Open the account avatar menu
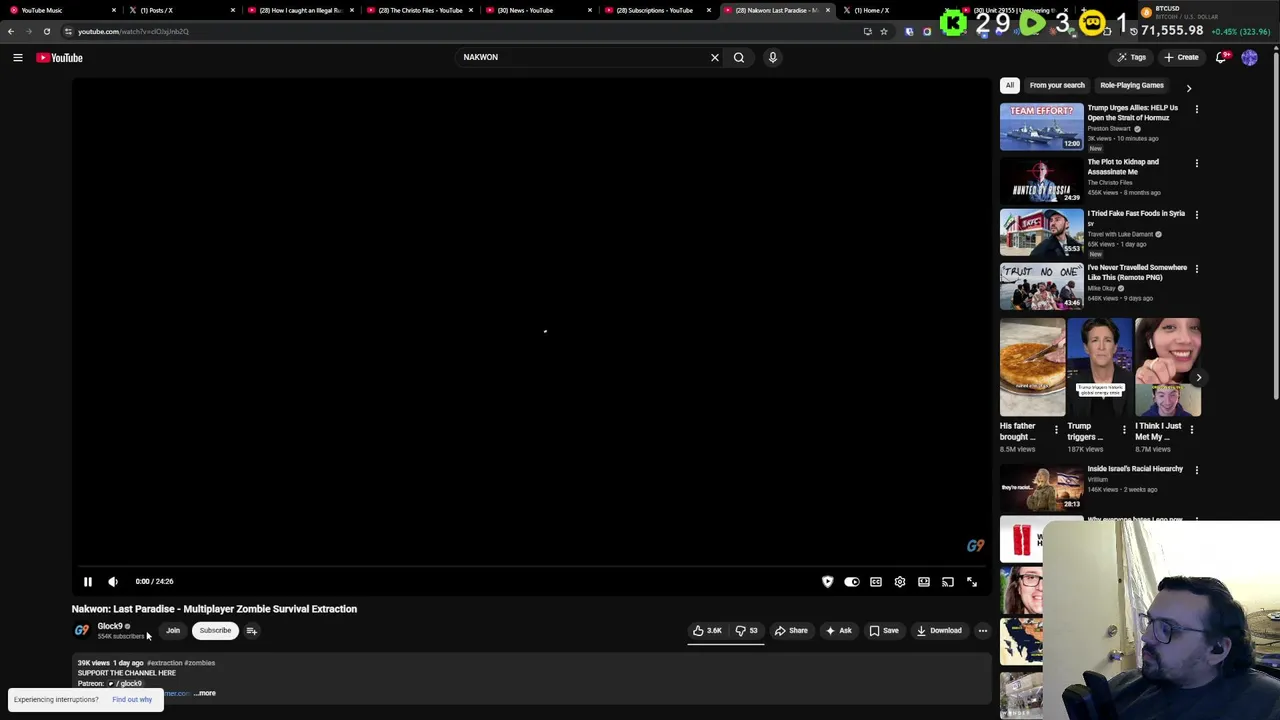This screenshot has height=720, width=1280. 1249,57
